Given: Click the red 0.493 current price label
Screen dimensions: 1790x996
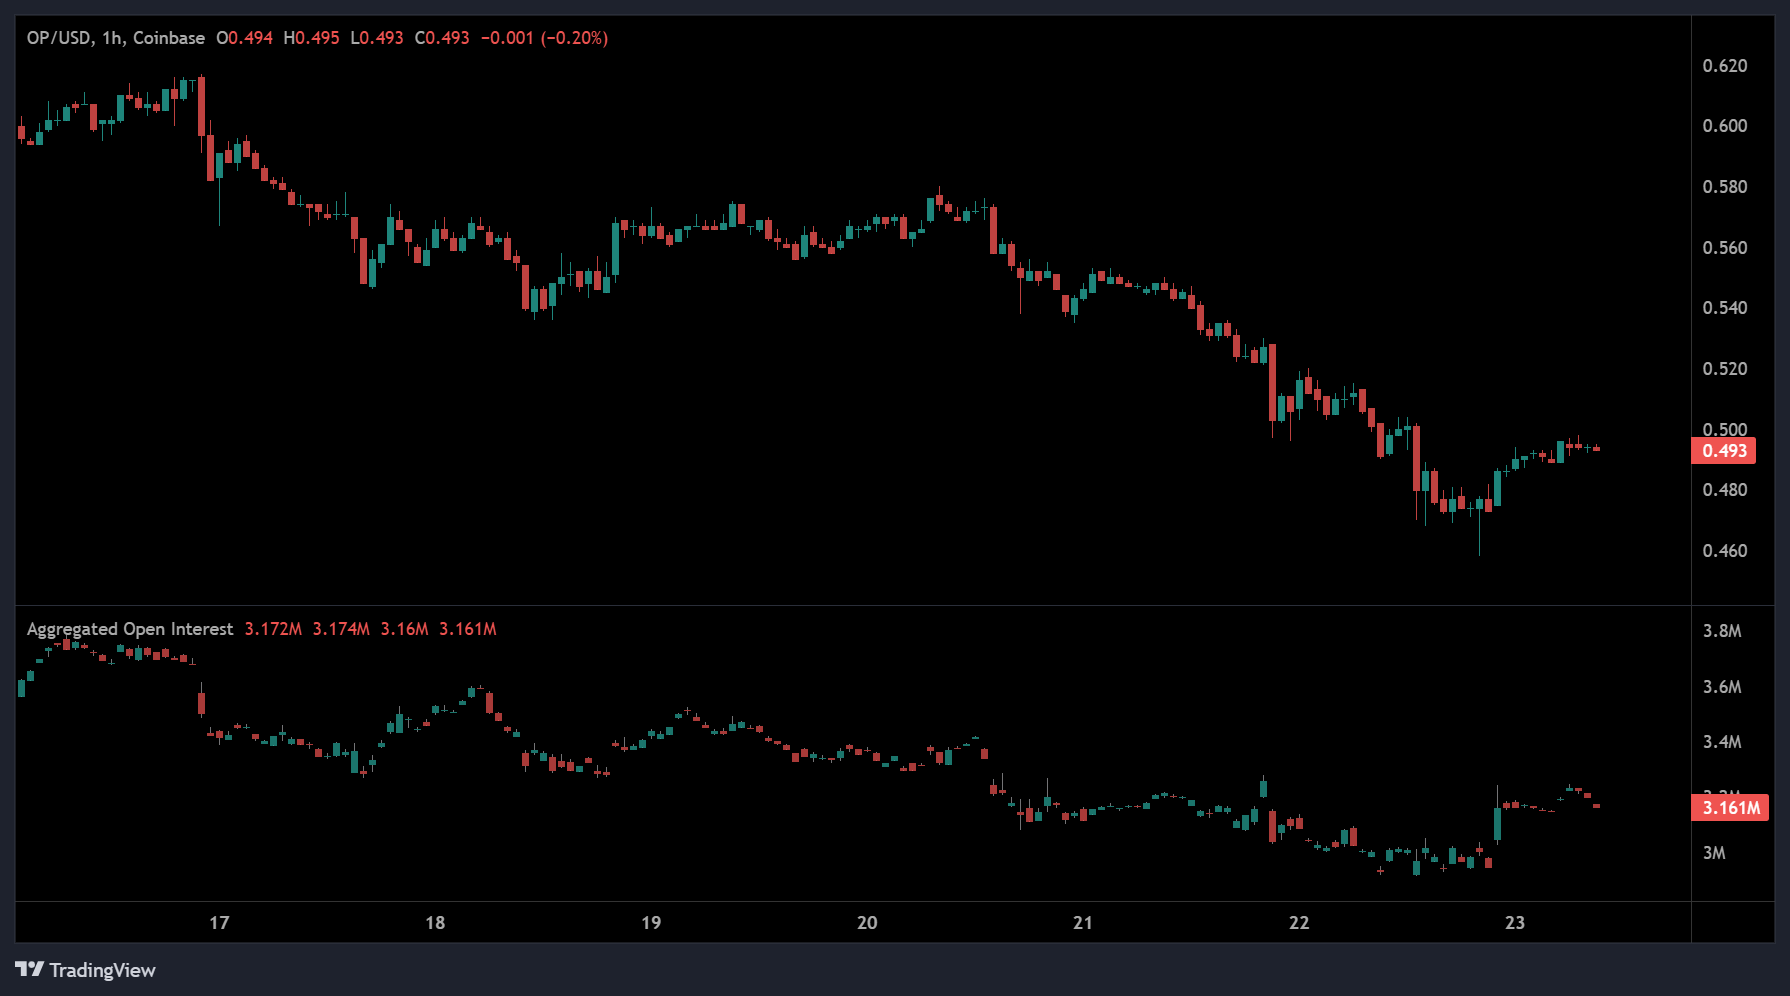Looking at the screenshot, I should click(1724, 451).
